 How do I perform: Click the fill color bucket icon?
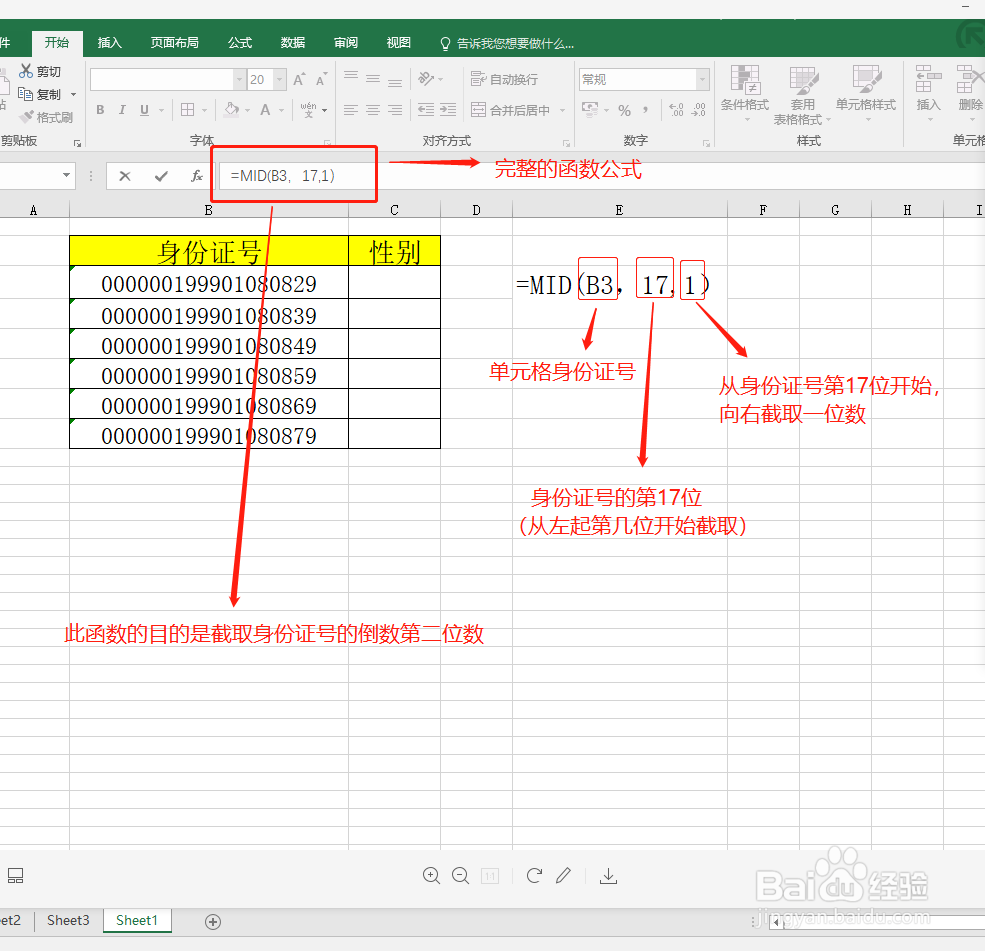[231, 110]
